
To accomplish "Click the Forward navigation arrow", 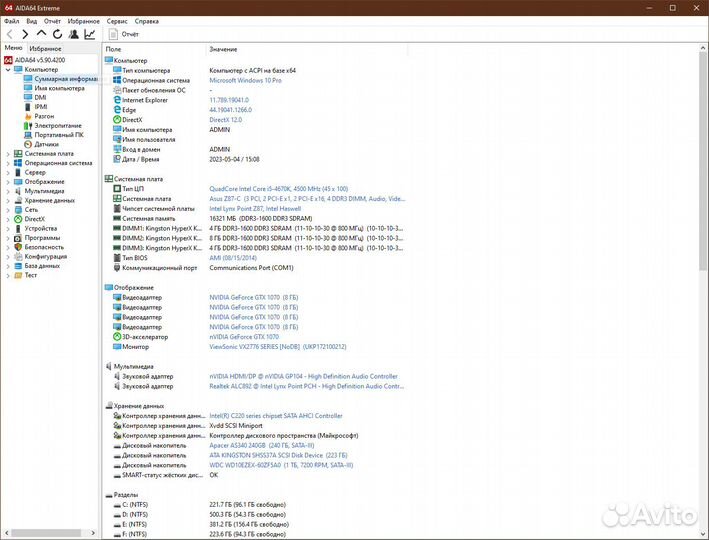I will (25, 34).
